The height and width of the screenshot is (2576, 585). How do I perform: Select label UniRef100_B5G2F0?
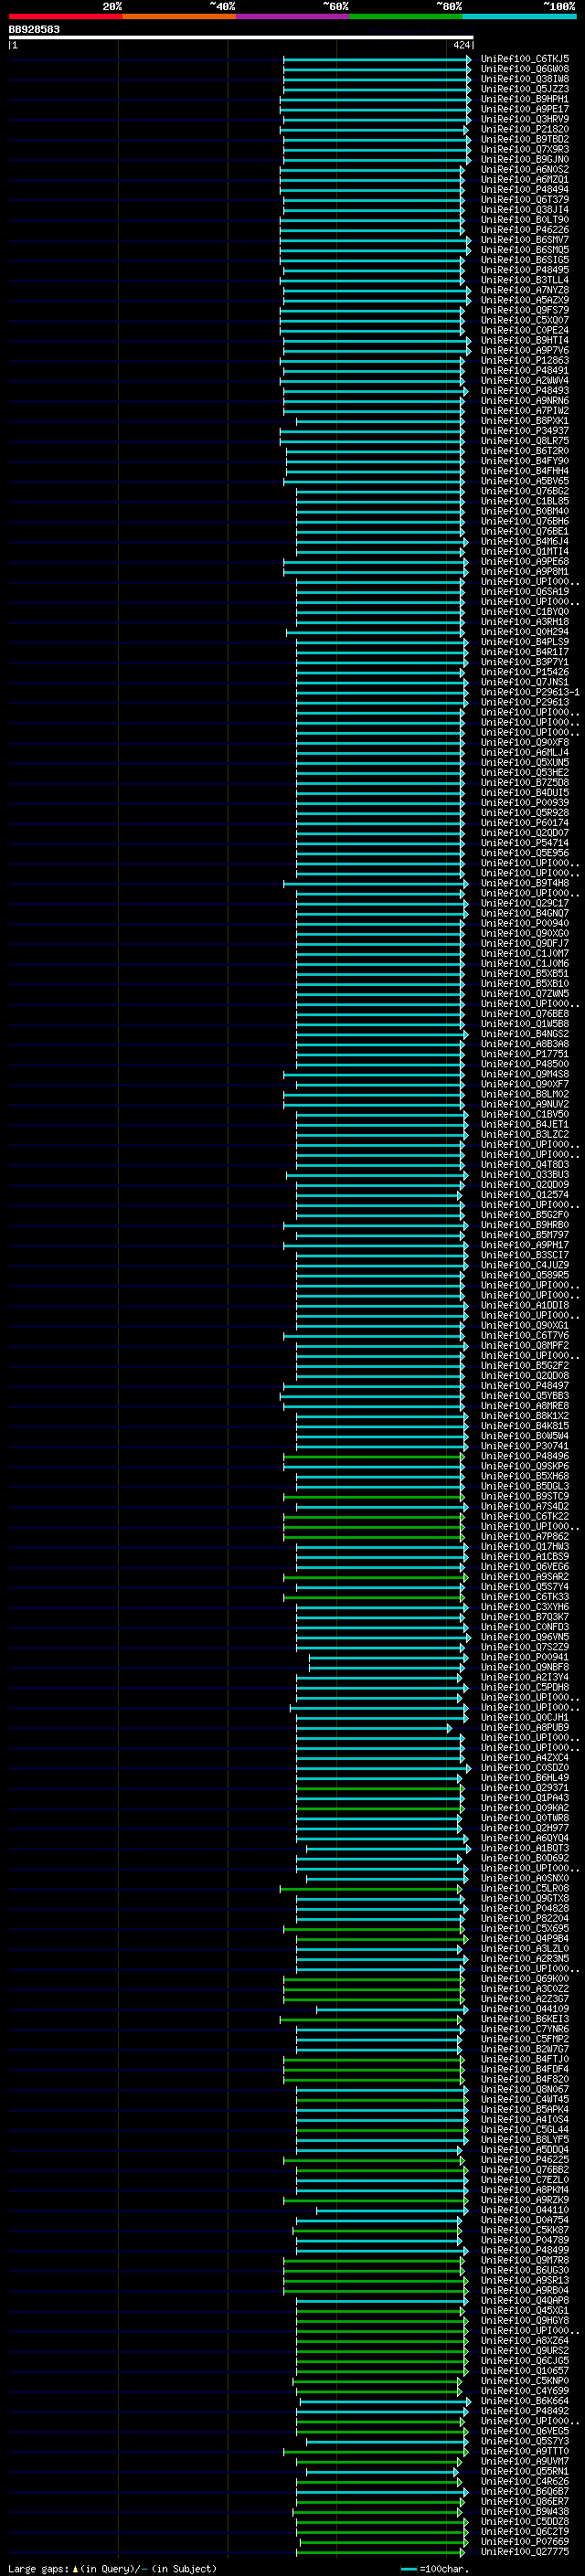(x=525, y=1214)
